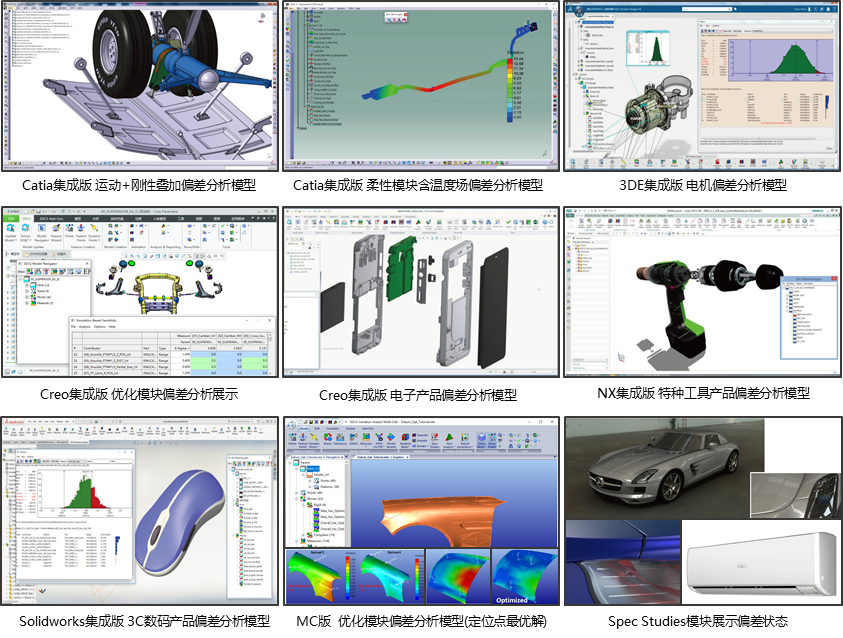Close the Creo 3DCS Model Navigator panel

pyautogui.click(x=87, y=263)
